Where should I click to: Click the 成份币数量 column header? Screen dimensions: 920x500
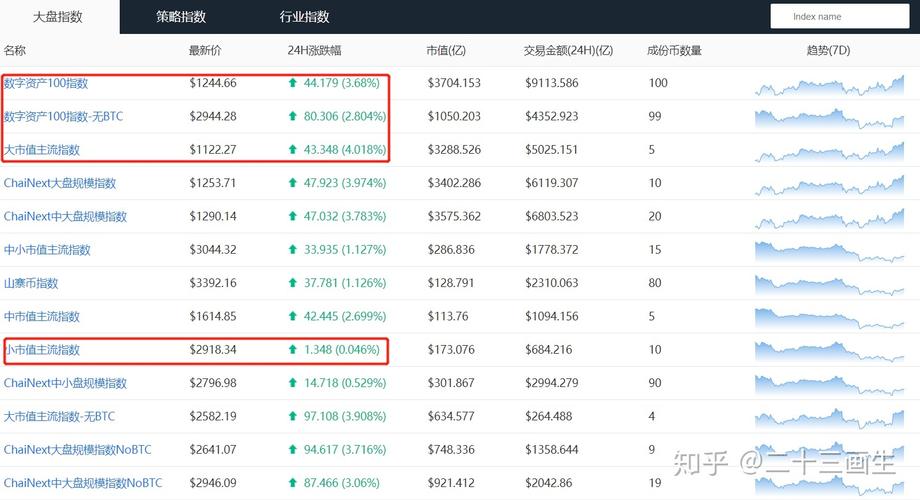tap(674, 50)
